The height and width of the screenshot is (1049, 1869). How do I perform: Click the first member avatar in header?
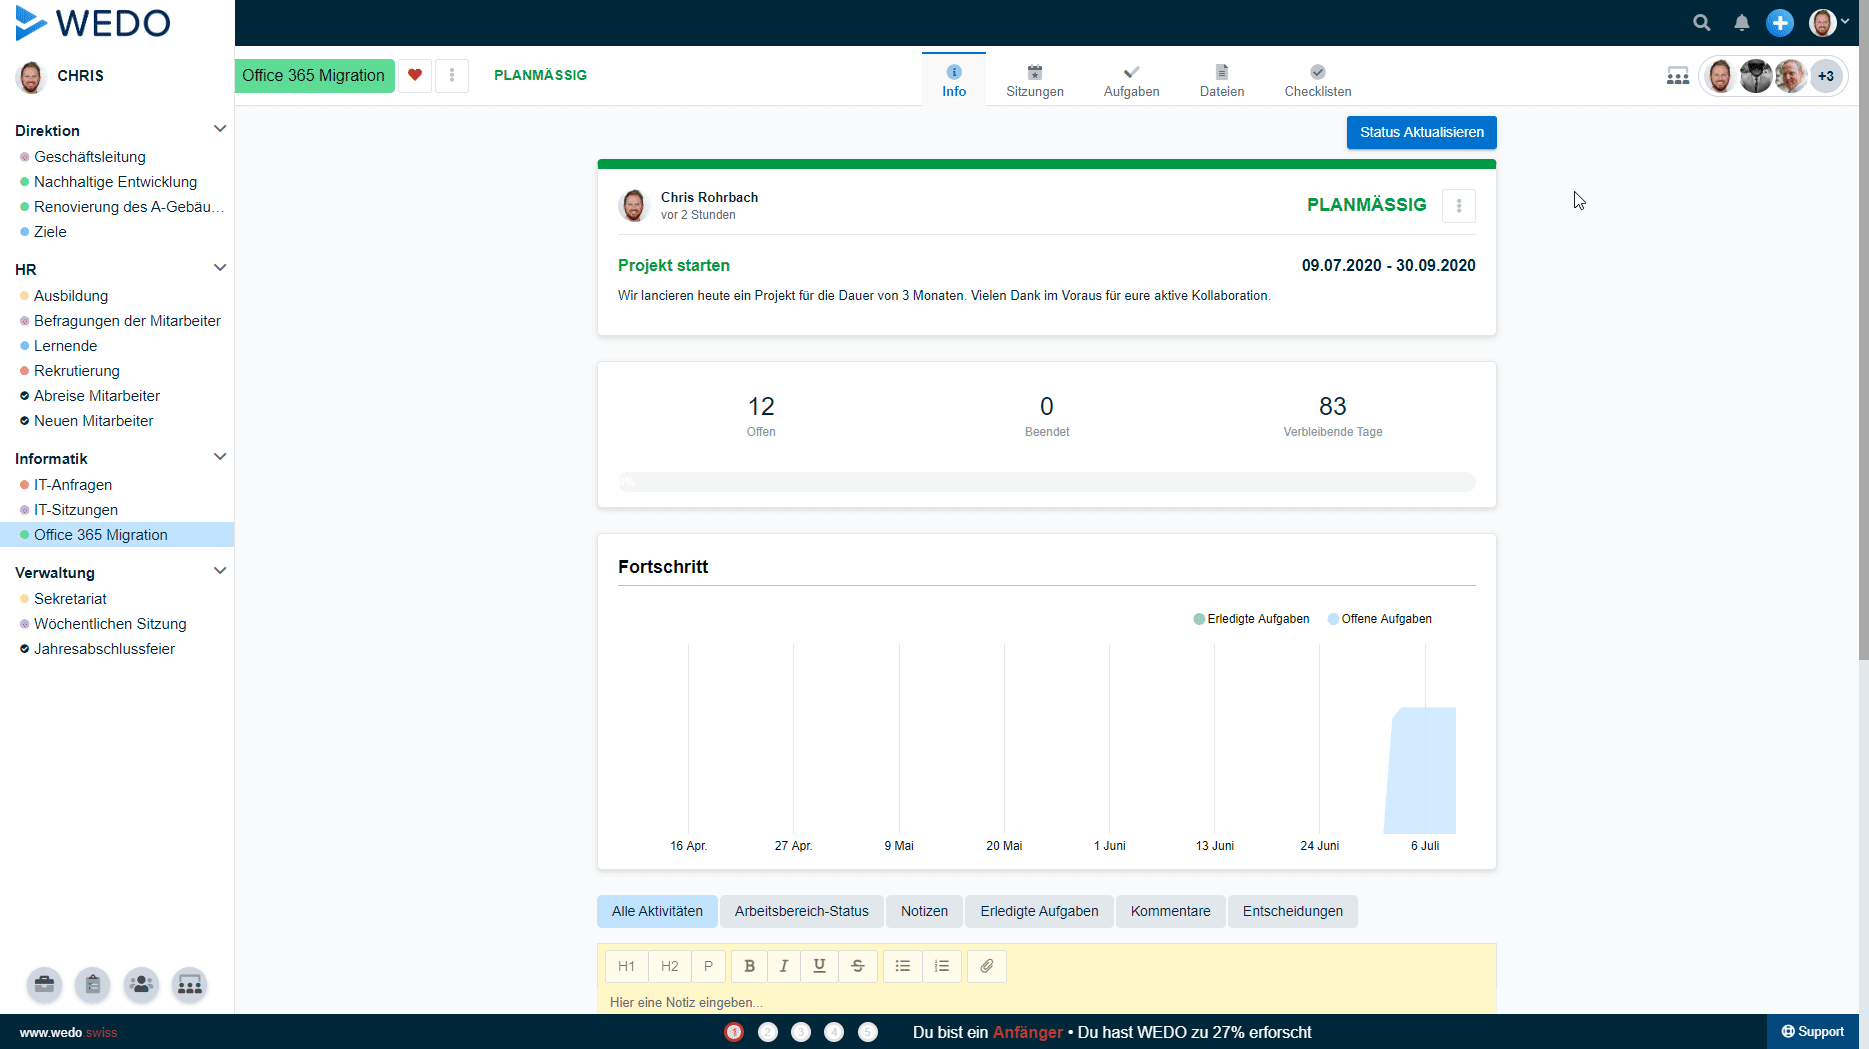click(x=1720, y=76)
